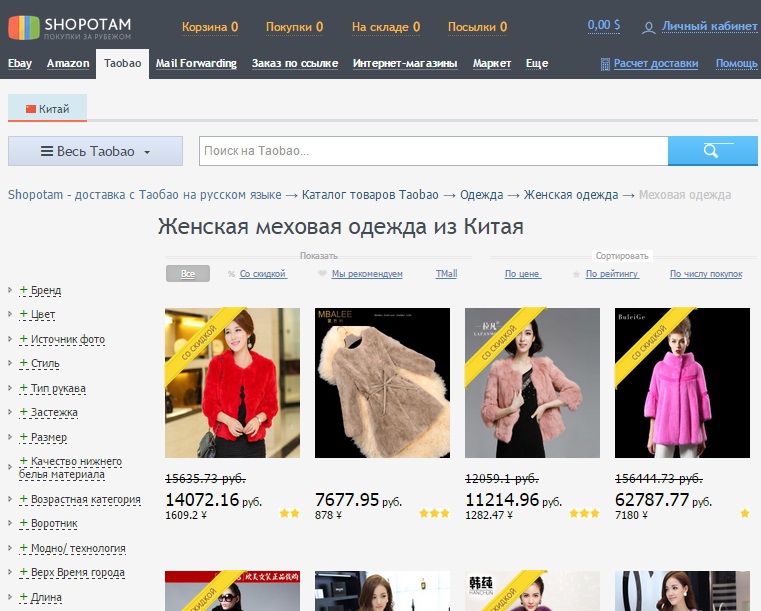Click the rating stars of the 14072.16 руб. item
Viewport: 761px width, 611px height.
(x=289, y=513)
